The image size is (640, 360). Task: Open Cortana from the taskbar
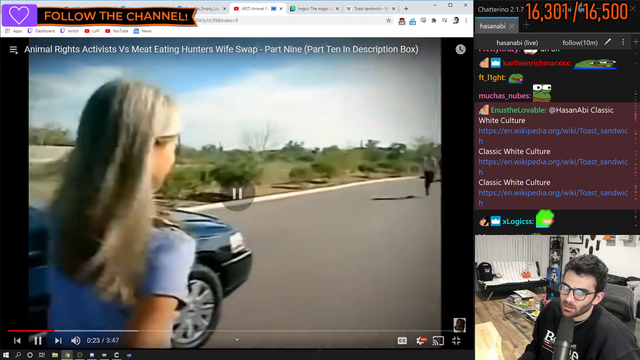click(30, 355)
